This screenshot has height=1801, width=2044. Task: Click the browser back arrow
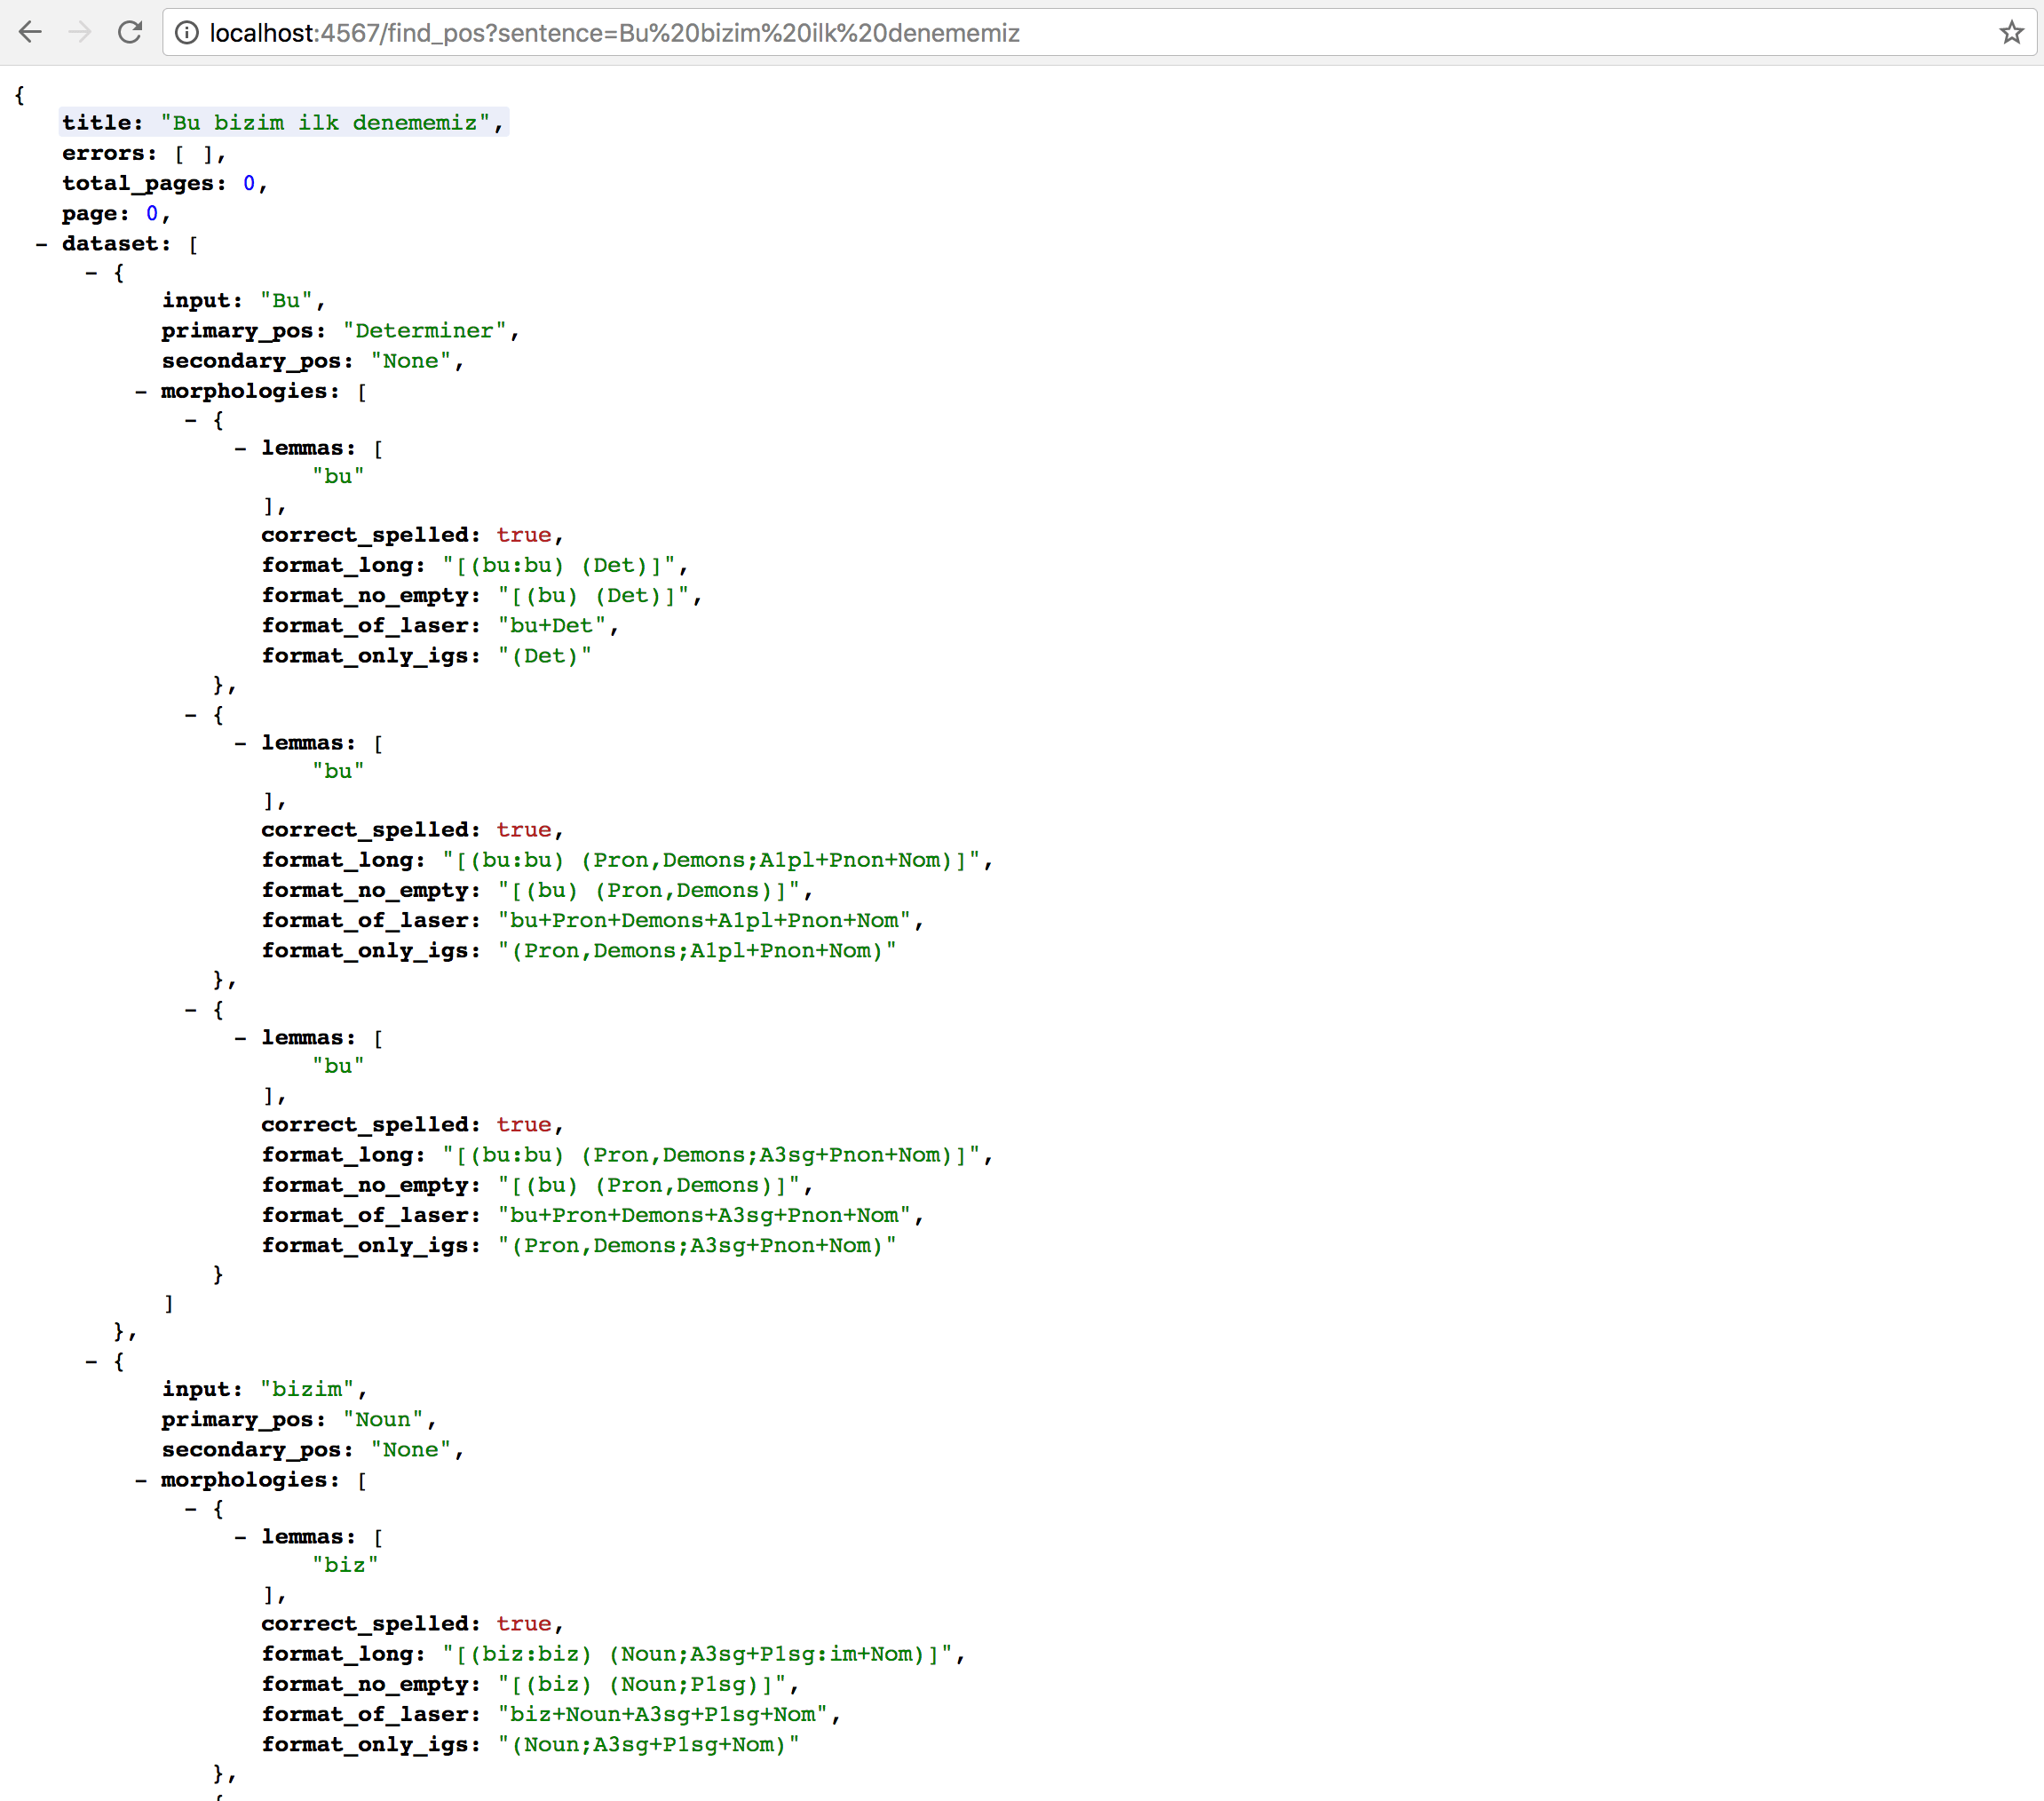coord(30,33)
